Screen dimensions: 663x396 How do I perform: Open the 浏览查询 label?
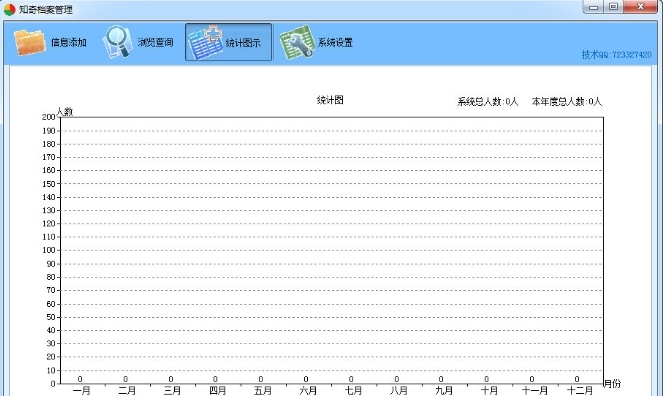pyautogui.click(x=155, y=42)
